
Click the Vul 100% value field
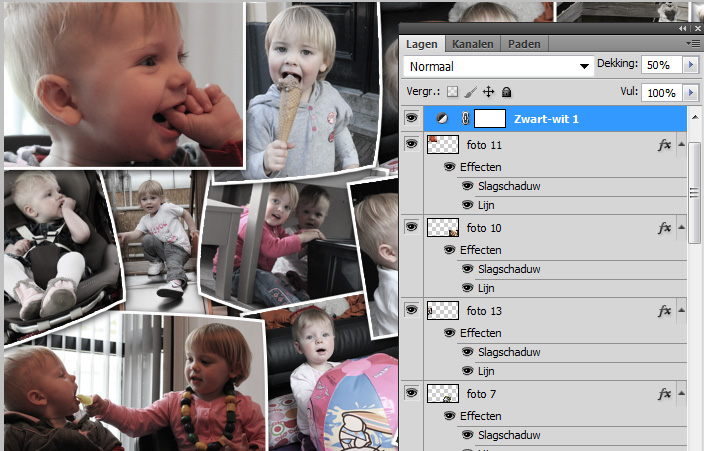click(x=661, y=93)
